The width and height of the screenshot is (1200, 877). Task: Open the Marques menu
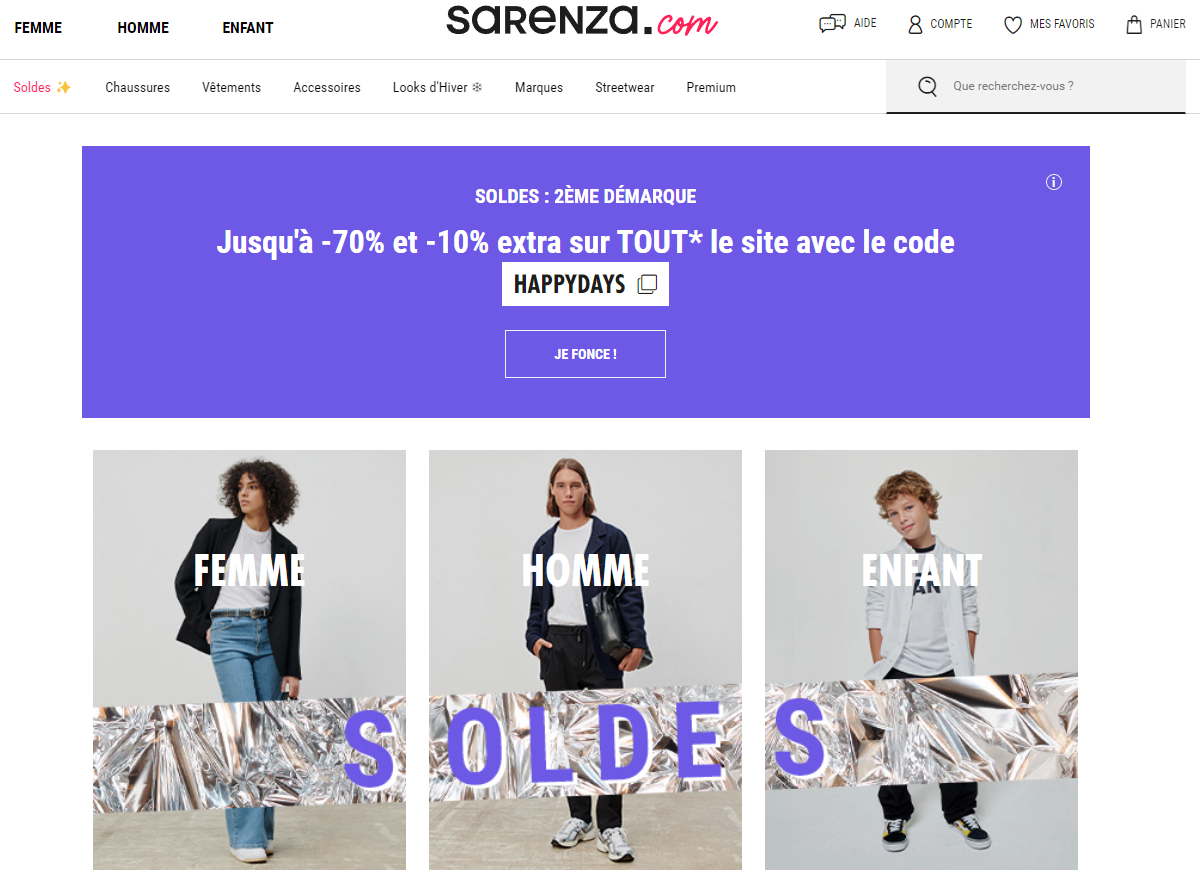click(539, 87)
